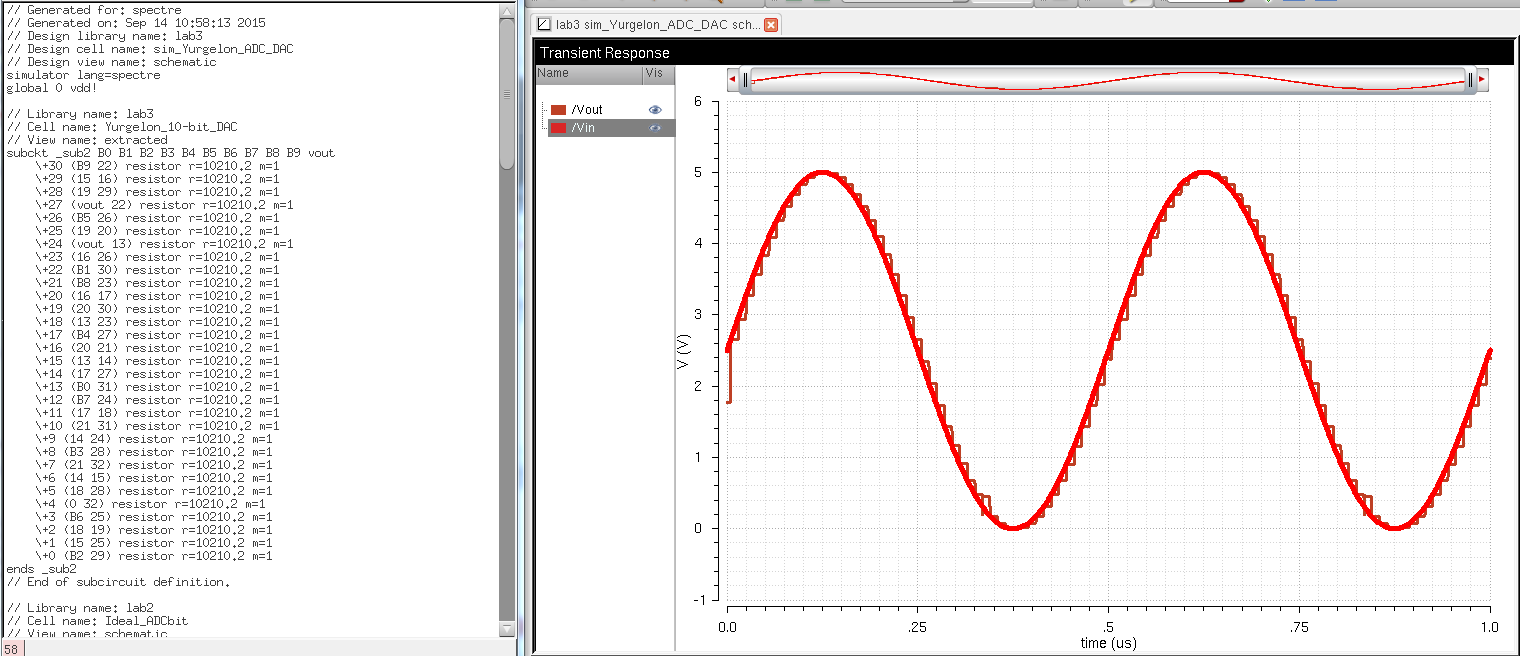Click left arrow of waveform overview slider
This screenshot has height=656, width=1520.
coord(733,80)
